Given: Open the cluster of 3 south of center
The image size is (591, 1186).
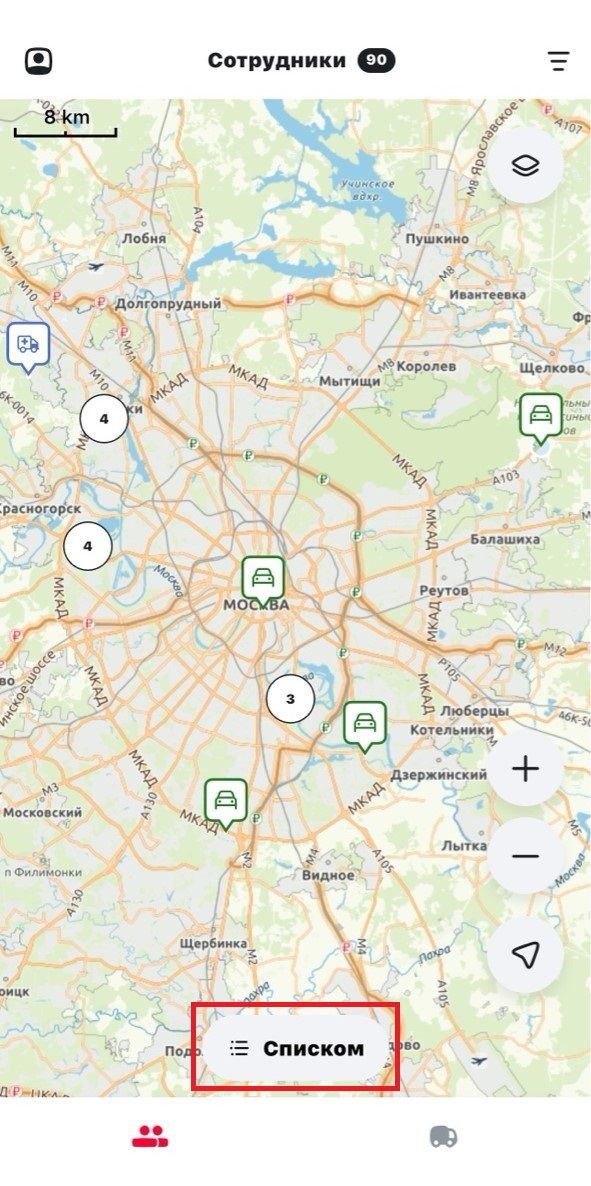Looking at the screenshot, I should pos(291,700).
